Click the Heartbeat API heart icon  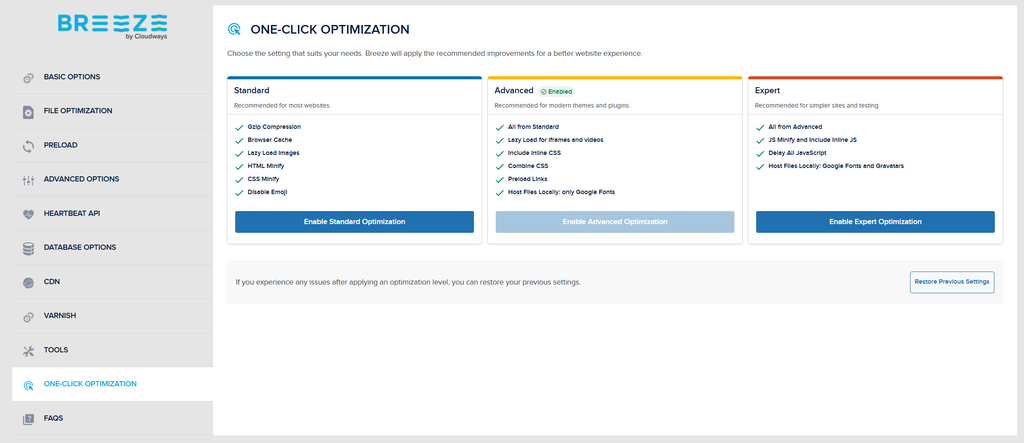[x=28, y=214]
